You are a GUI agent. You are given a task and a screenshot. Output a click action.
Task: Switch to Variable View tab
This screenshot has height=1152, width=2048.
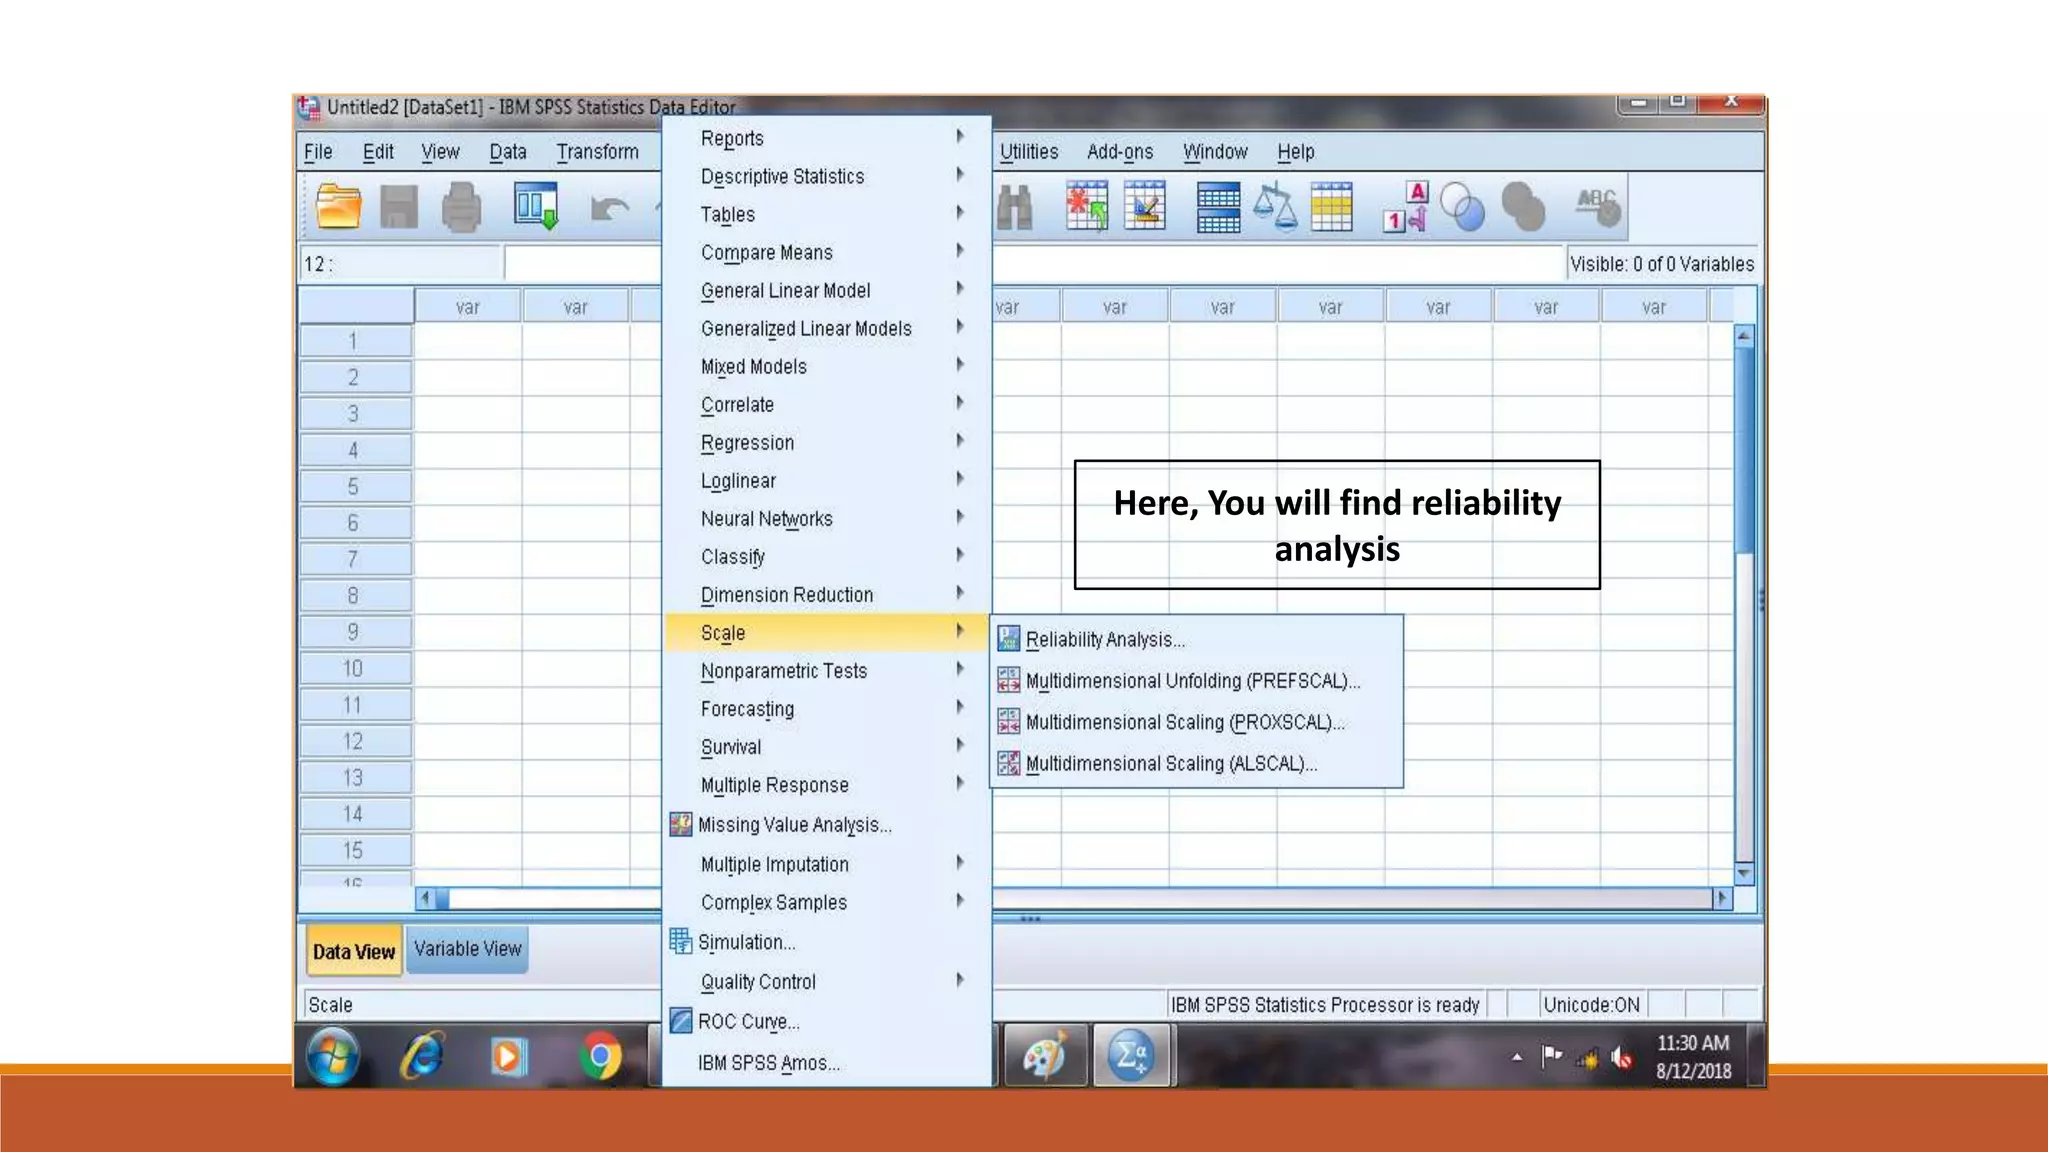467,948
